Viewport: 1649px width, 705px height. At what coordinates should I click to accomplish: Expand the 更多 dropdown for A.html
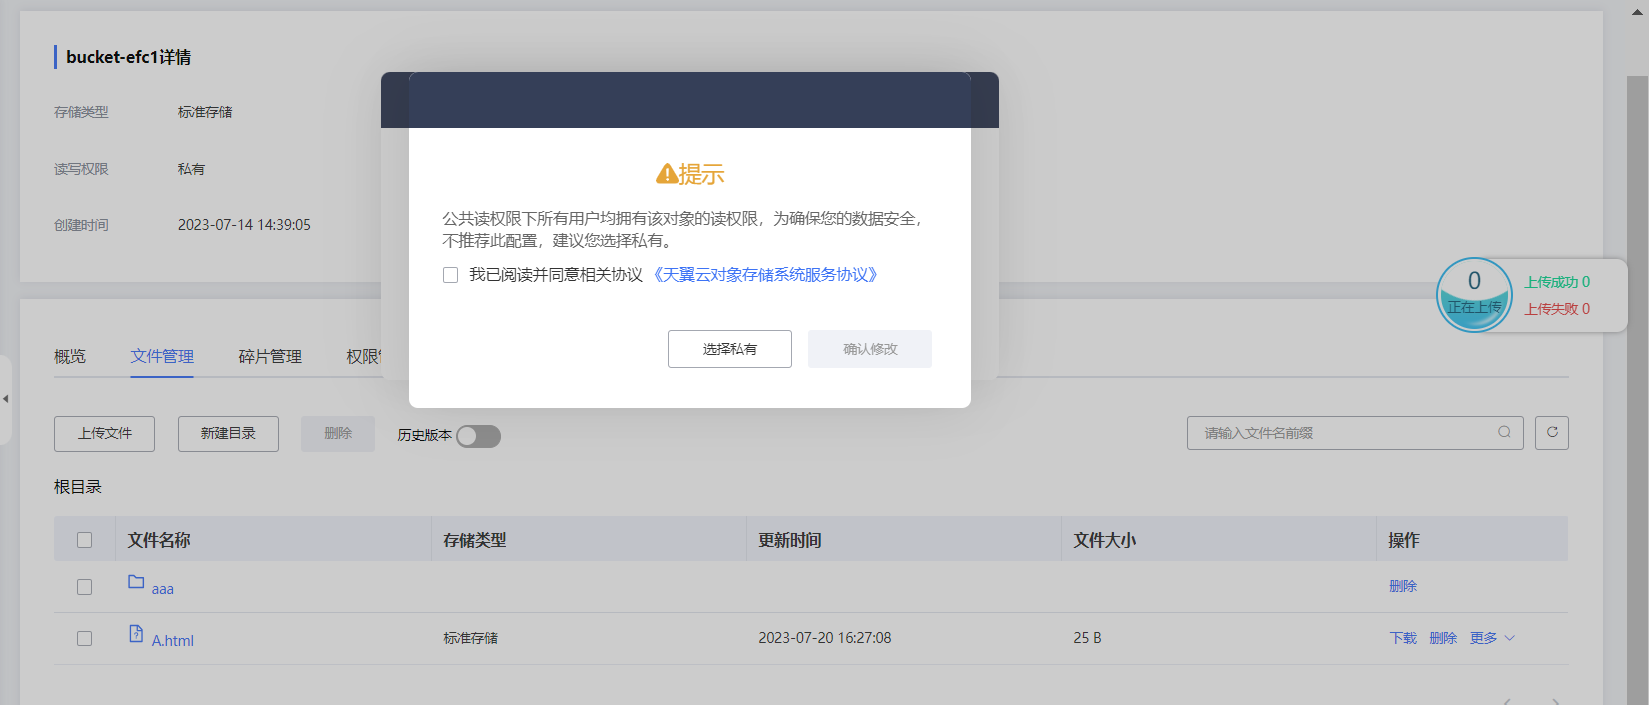coord(1492,638)
